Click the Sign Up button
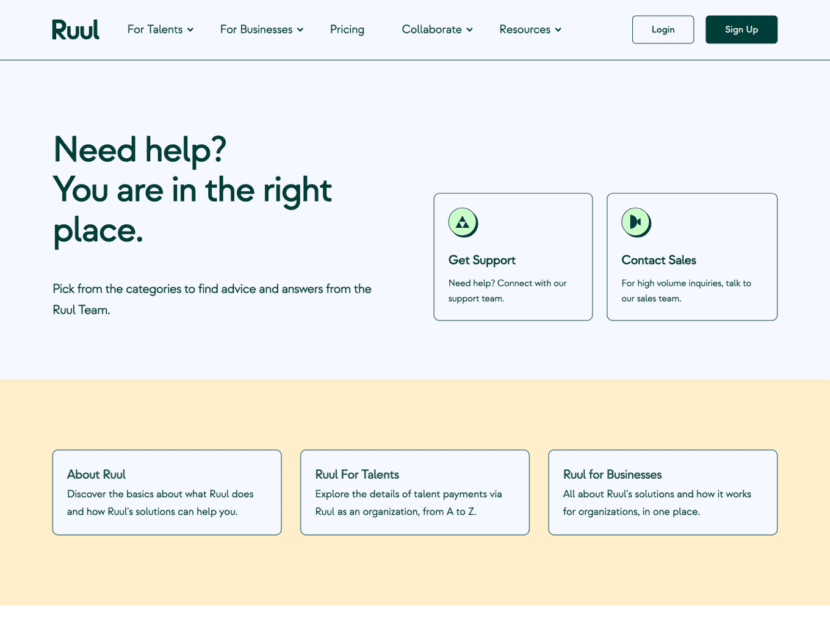The height and width of the screenshot is (623, 830). tap(741, 29)
